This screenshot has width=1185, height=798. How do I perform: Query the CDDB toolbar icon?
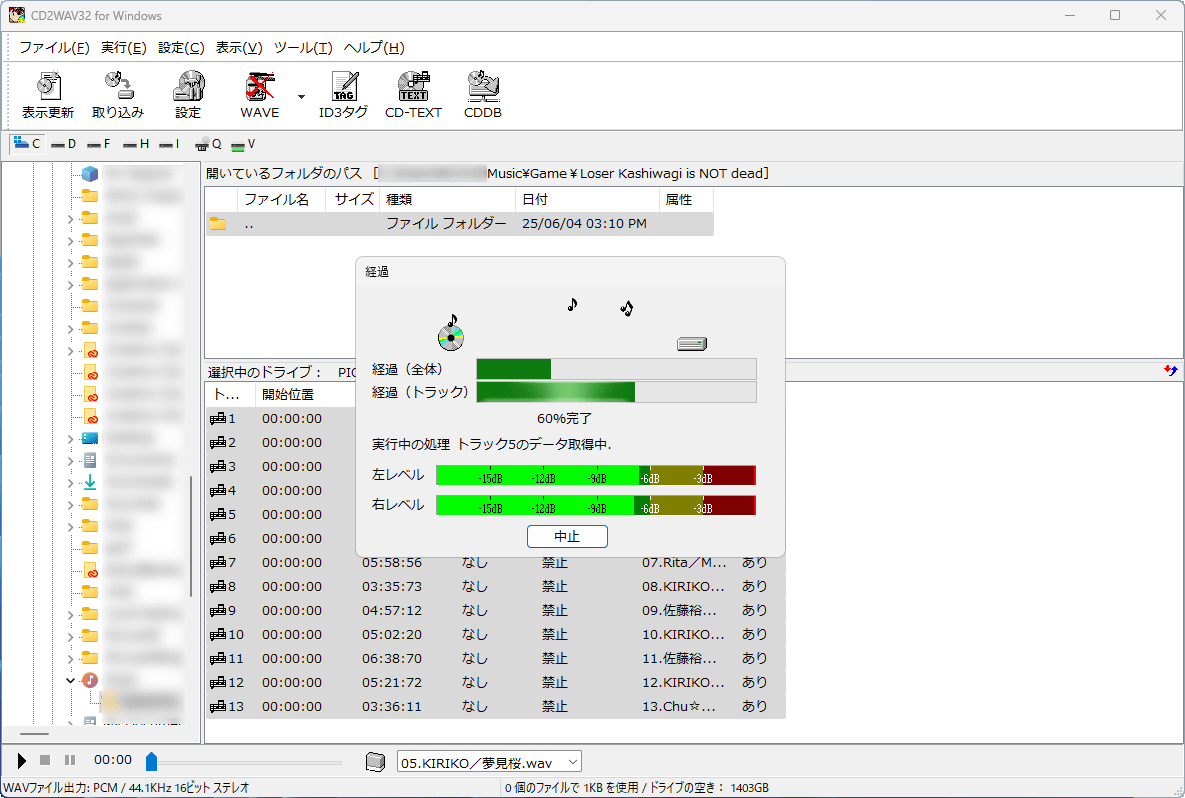(x=483, y=94)
